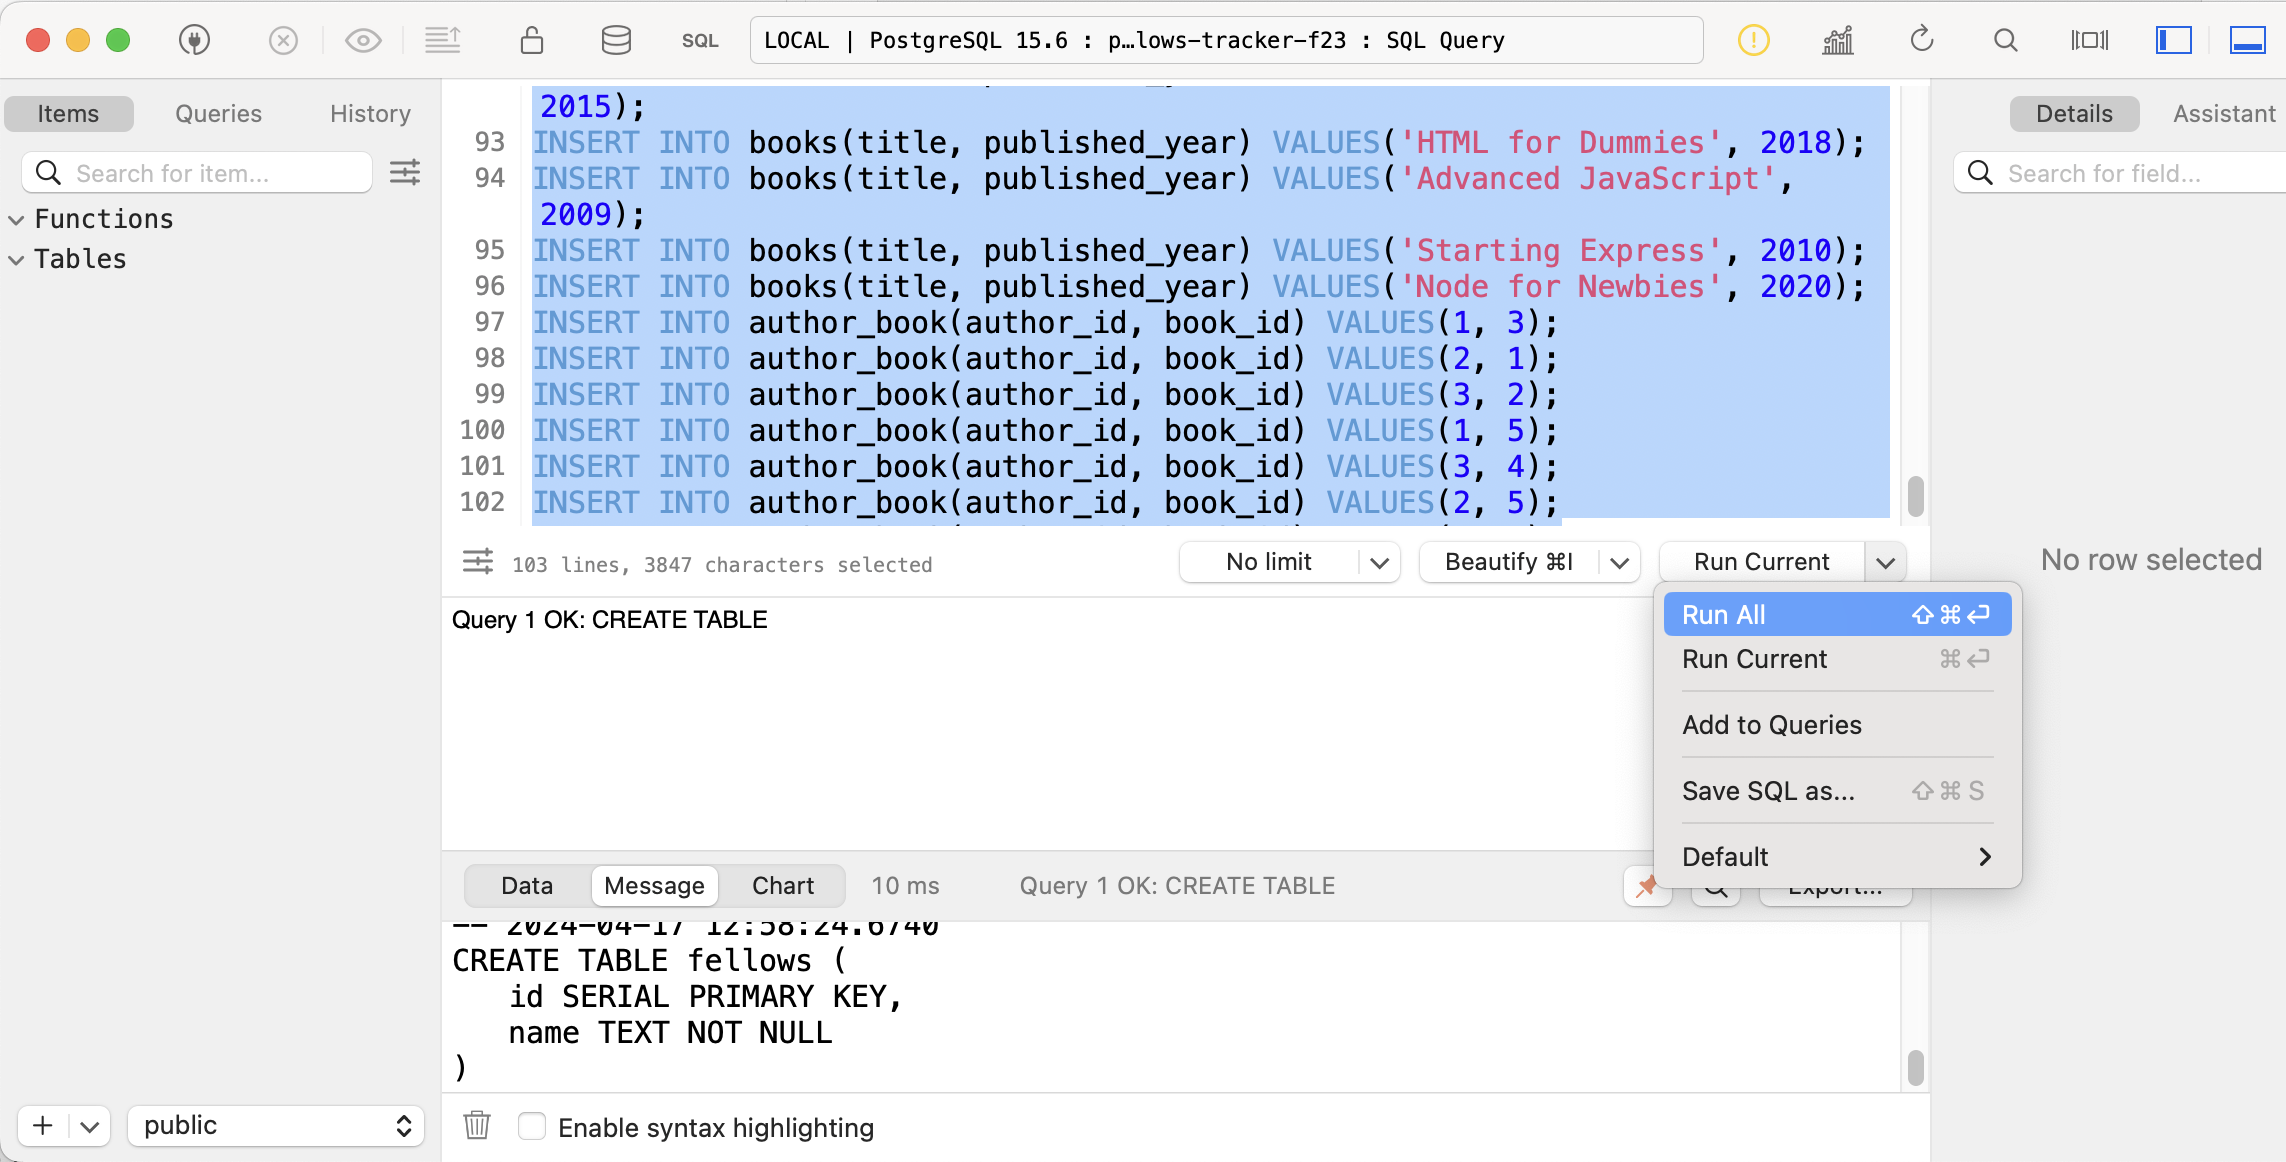Open the No limit dropdown
2286x1162 pixels.
(x=1289, y=562)
